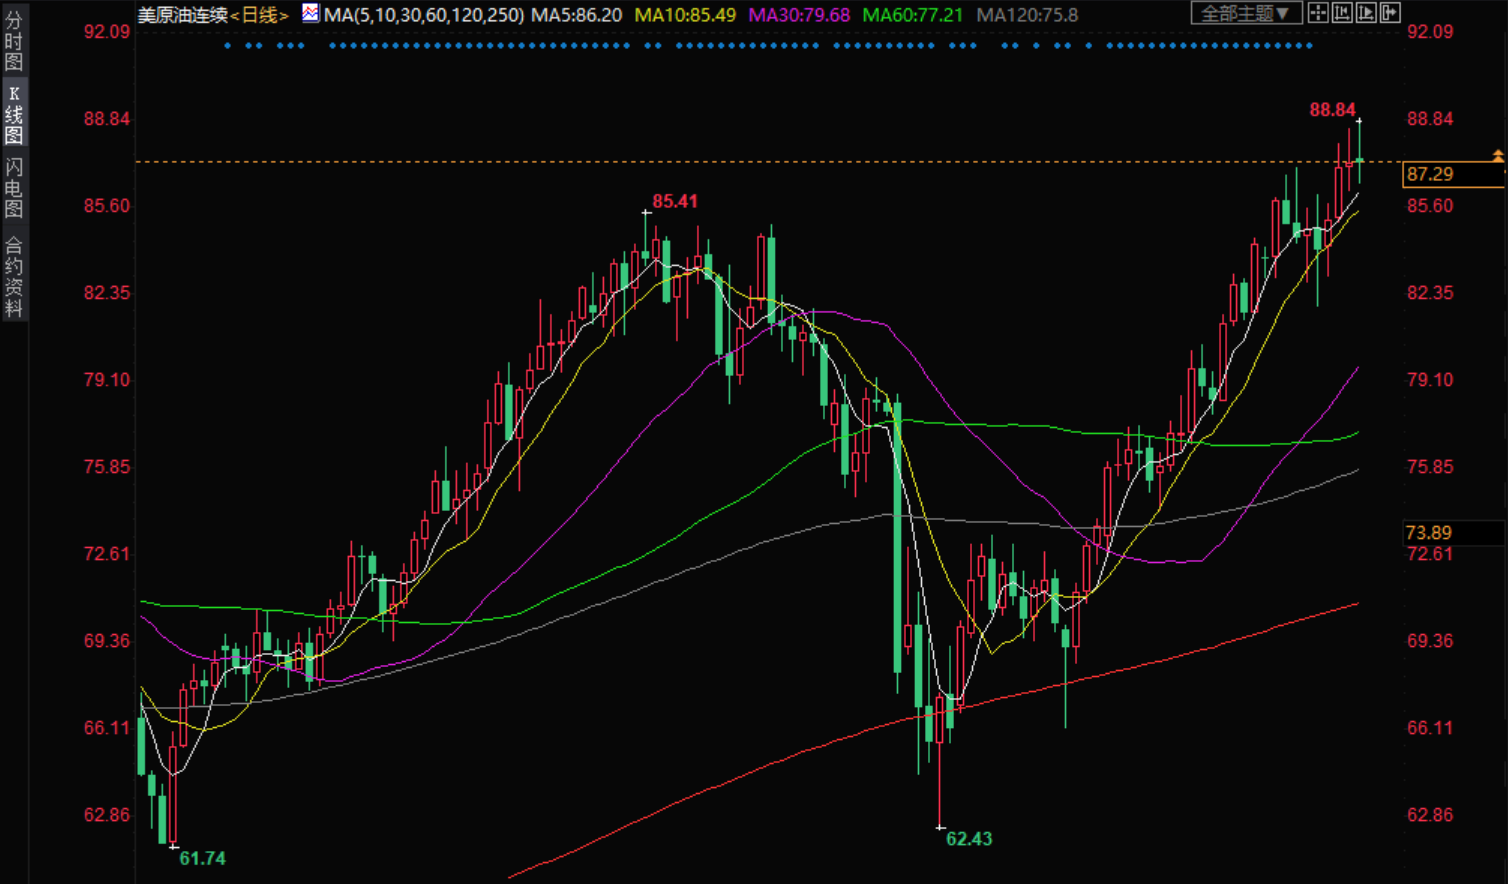
Task: Click the magenta MA30:79.68 legend label
Action: pos(799,15)
